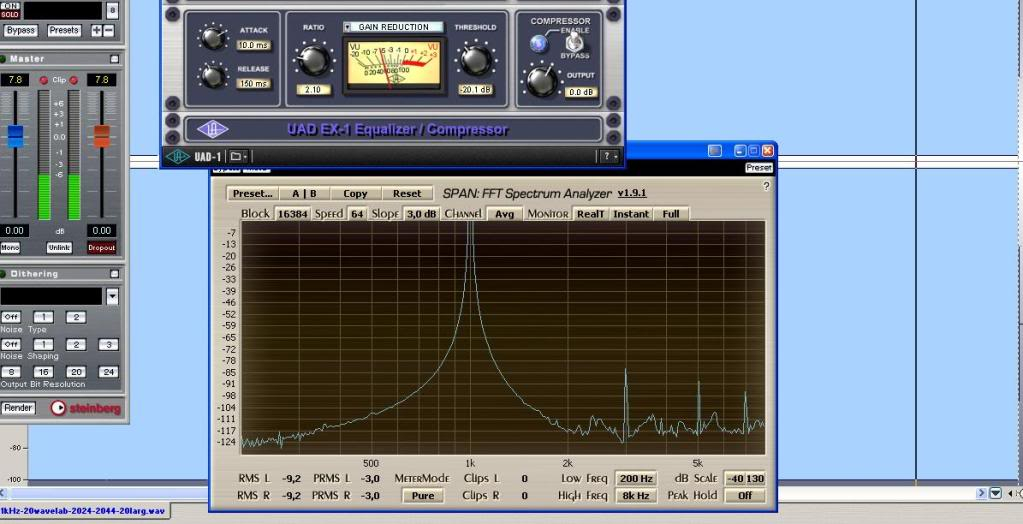This screenshot has height=524, width=1023.
Task: Flip the compressor Enable/Bypass switch
Action: tap(575, 44)
